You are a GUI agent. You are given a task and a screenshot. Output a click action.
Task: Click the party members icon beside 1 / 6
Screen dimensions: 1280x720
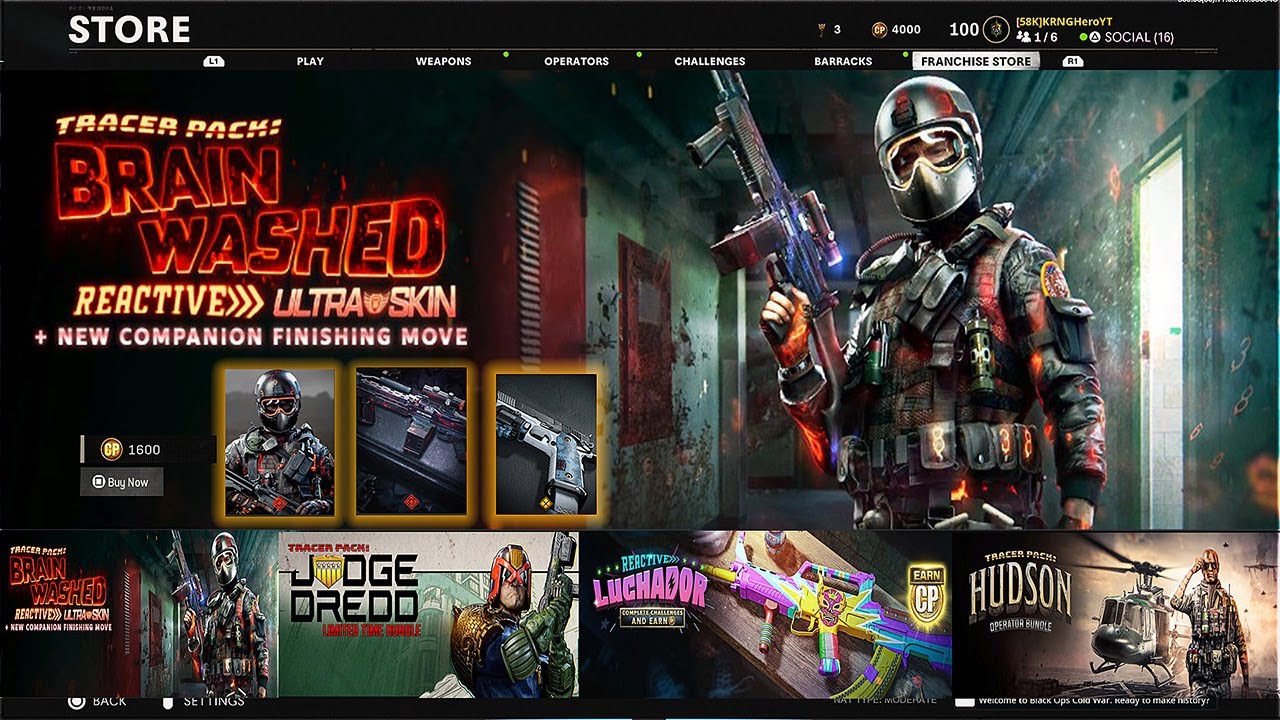pos(1023,37)
